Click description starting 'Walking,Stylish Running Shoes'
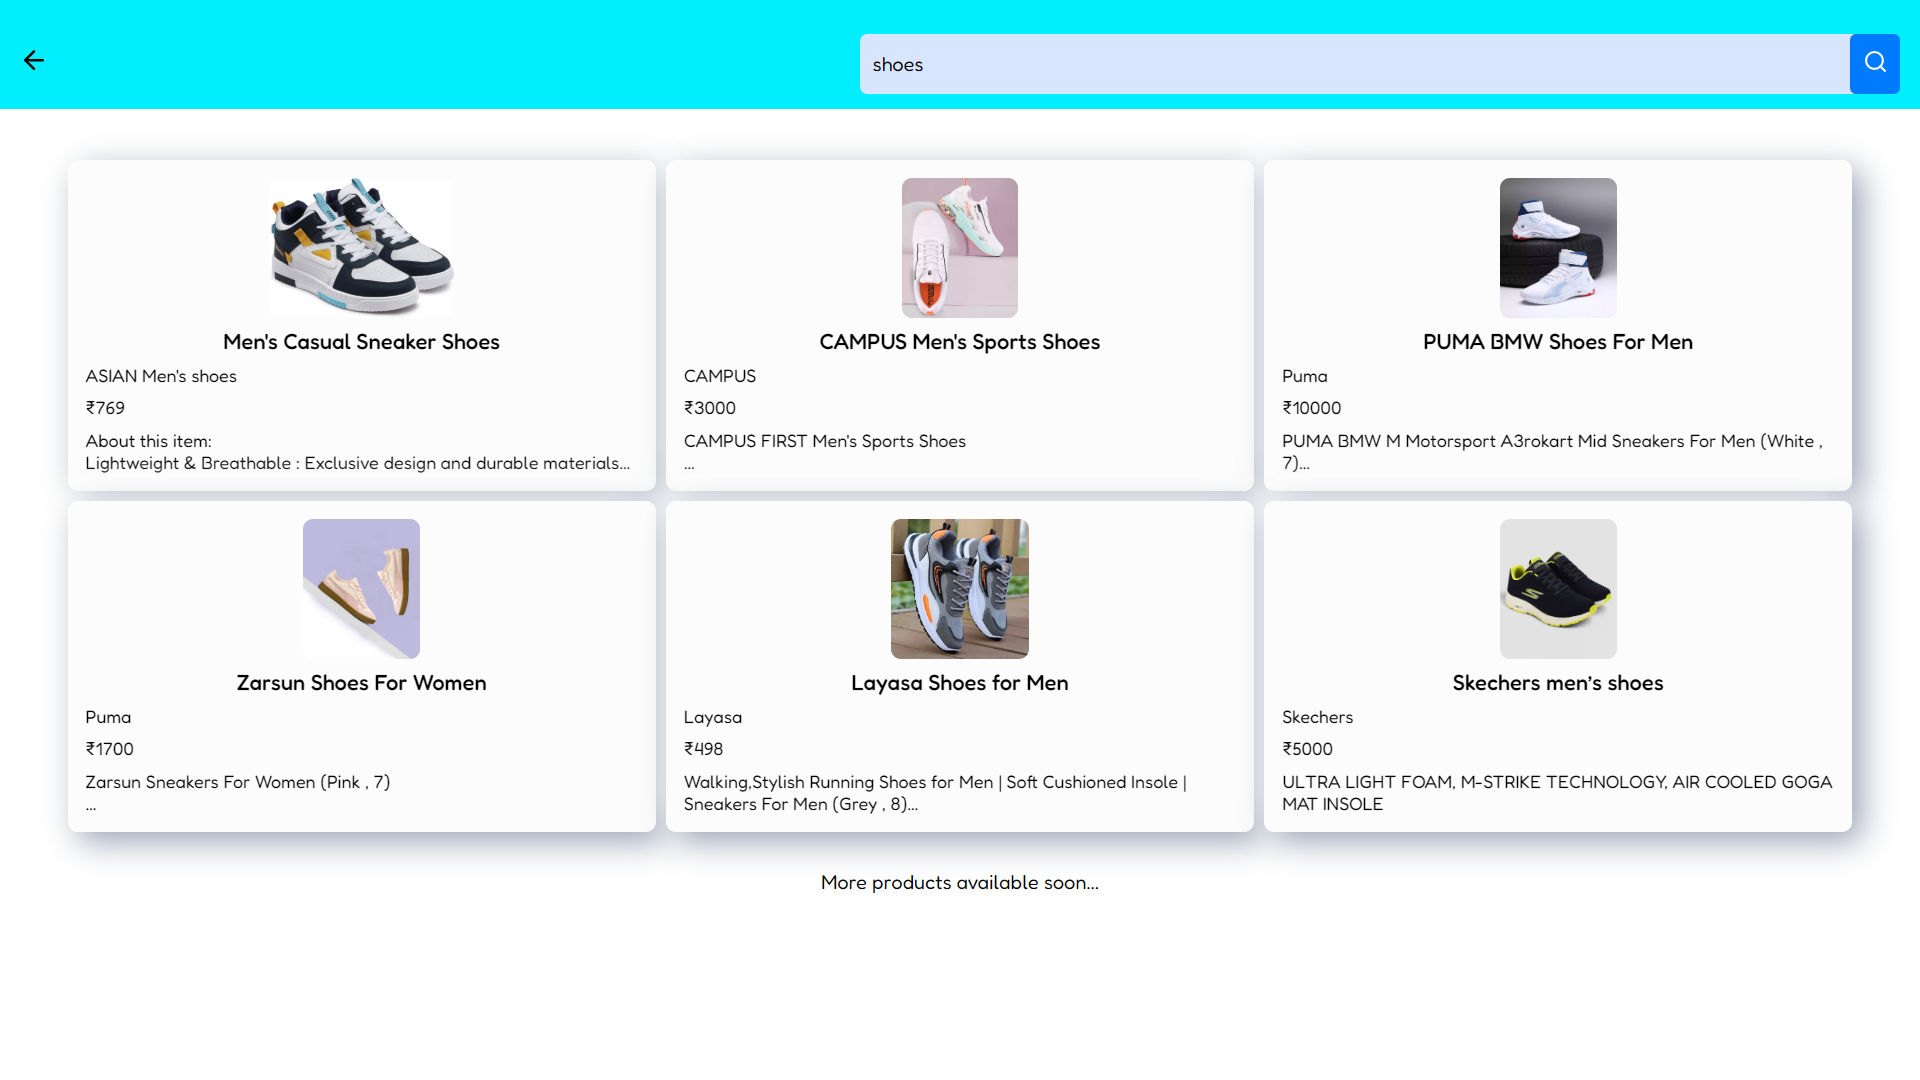The image size is (1920, 1080). (x=935, y=793)
